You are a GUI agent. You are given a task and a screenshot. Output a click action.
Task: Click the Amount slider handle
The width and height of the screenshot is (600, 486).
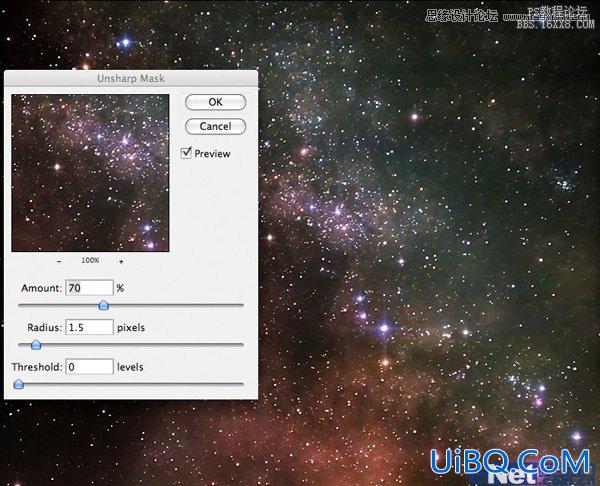point(104,305)
